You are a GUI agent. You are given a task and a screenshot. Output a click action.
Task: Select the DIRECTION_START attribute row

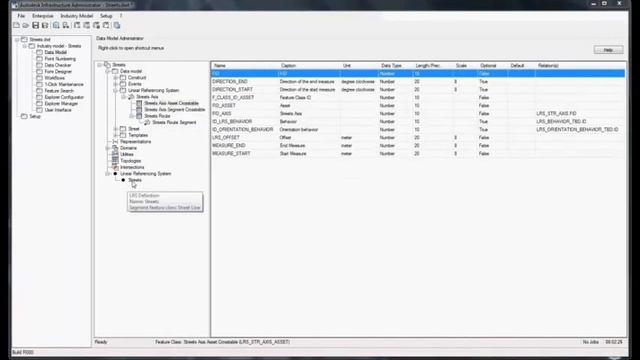[x=418, y=89]
